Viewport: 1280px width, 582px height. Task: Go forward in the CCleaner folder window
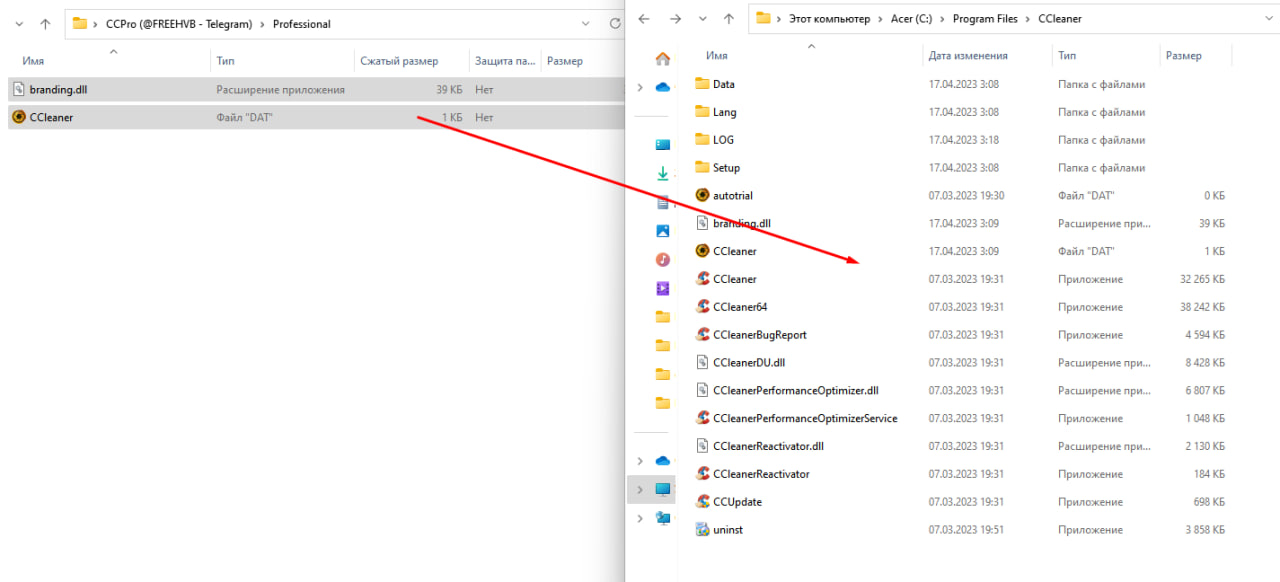676,19
